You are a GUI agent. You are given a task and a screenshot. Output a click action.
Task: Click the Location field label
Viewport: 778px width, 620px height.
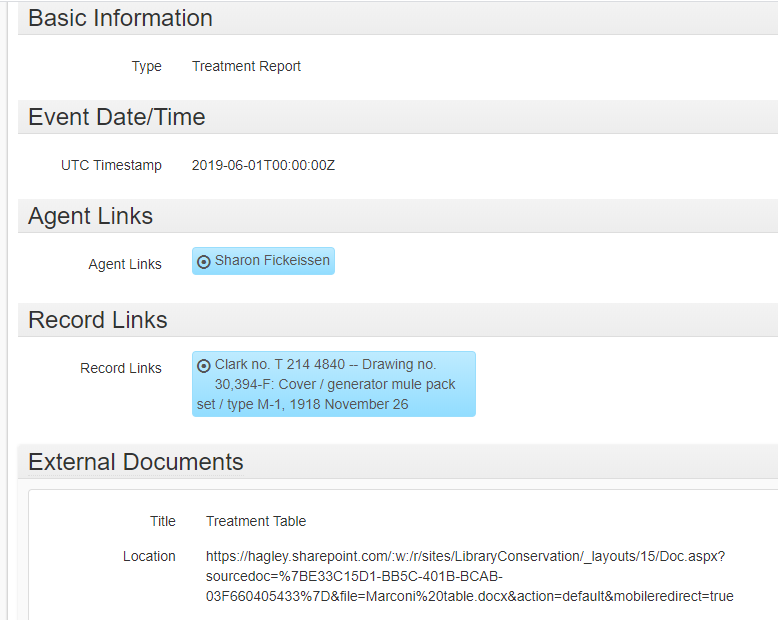[x=149, y=557]
